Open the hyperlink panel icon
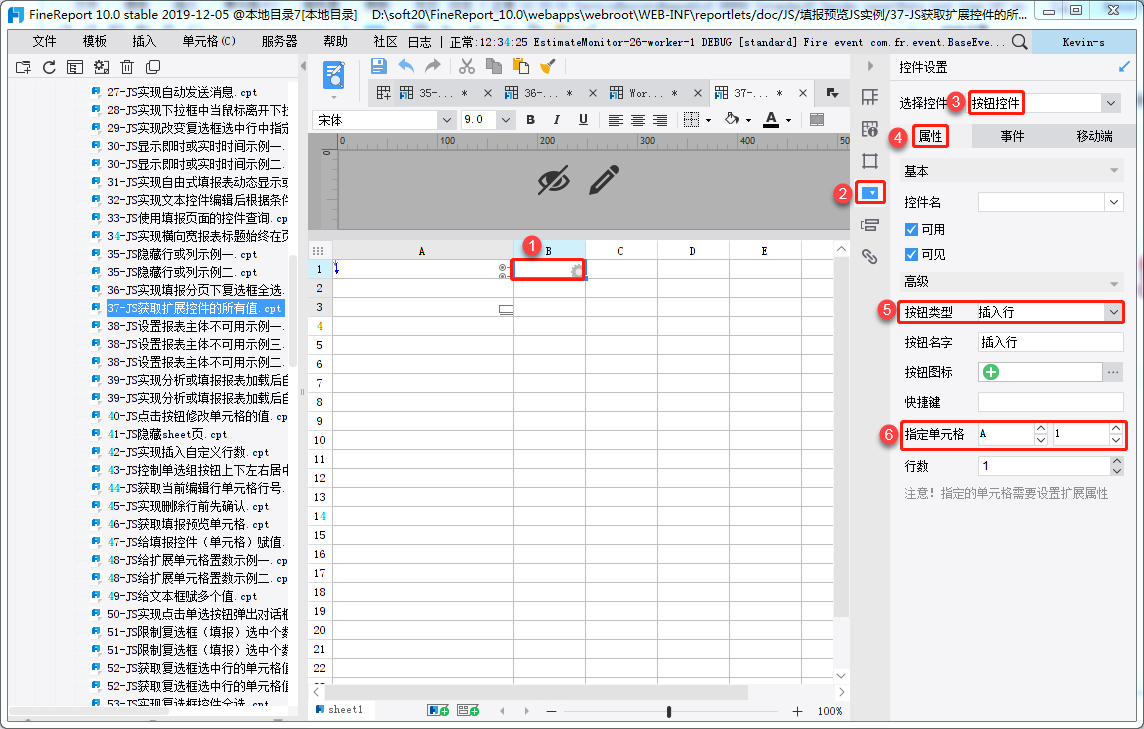 870,256
